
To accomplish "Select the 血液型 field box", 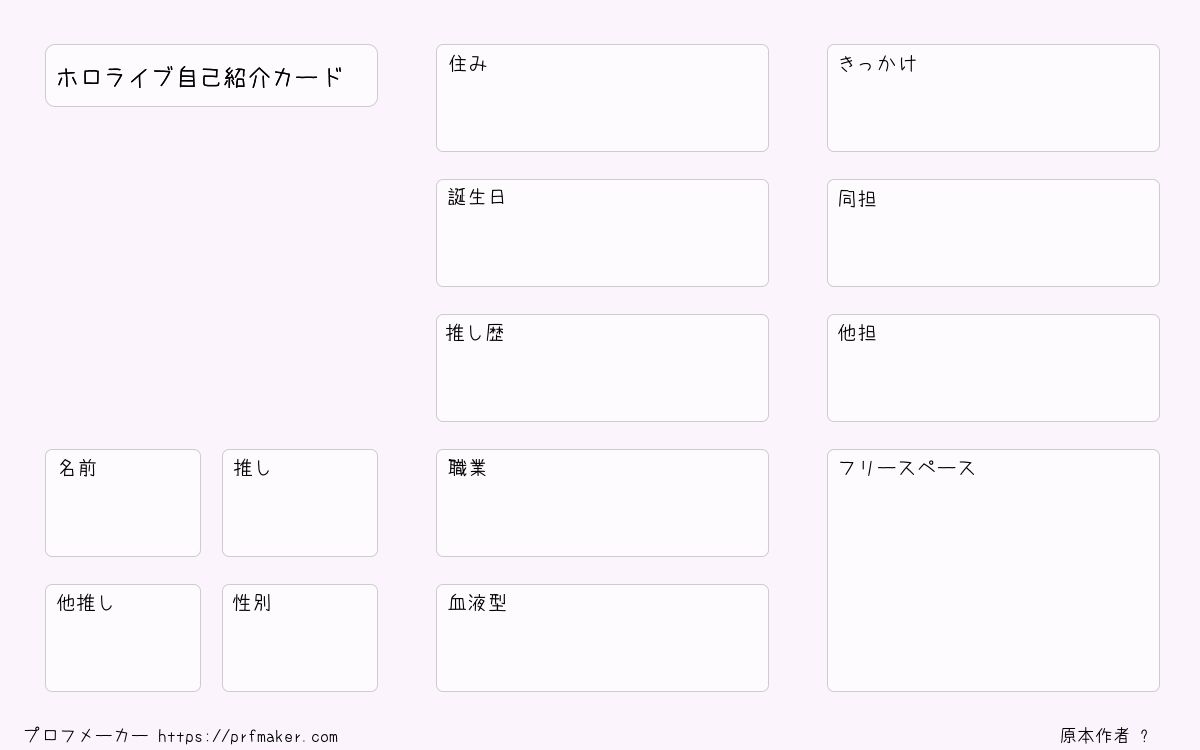I will pos(602,638).
